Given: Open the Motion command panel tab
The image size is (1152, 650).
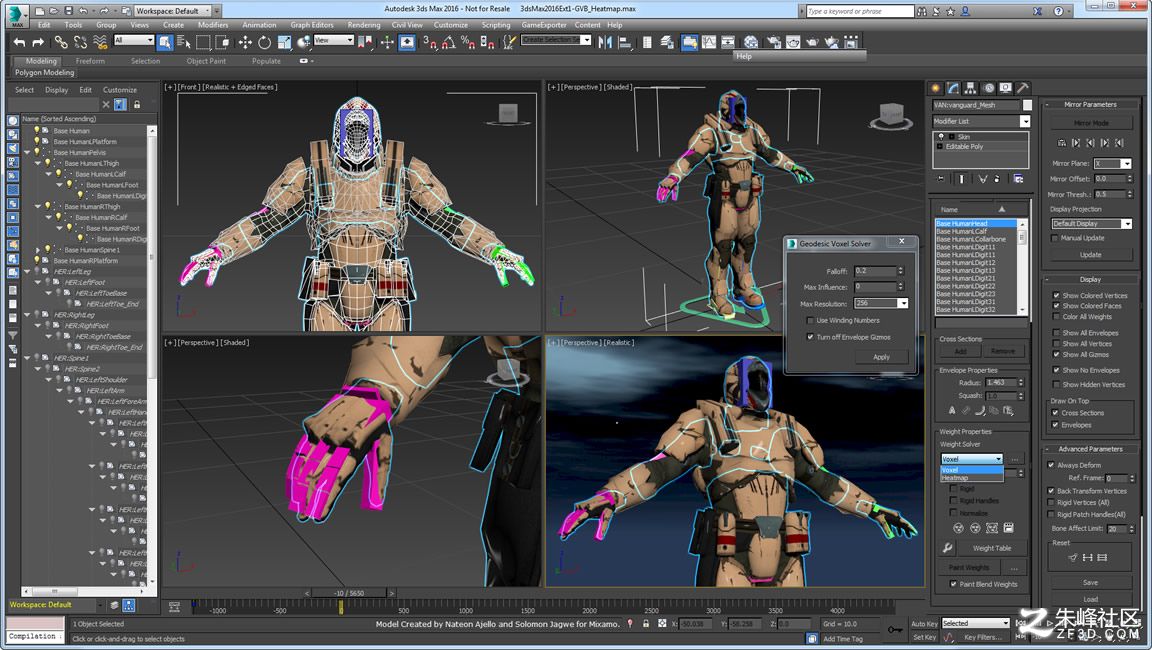Looking at the screenshot, I should (988, 88).
